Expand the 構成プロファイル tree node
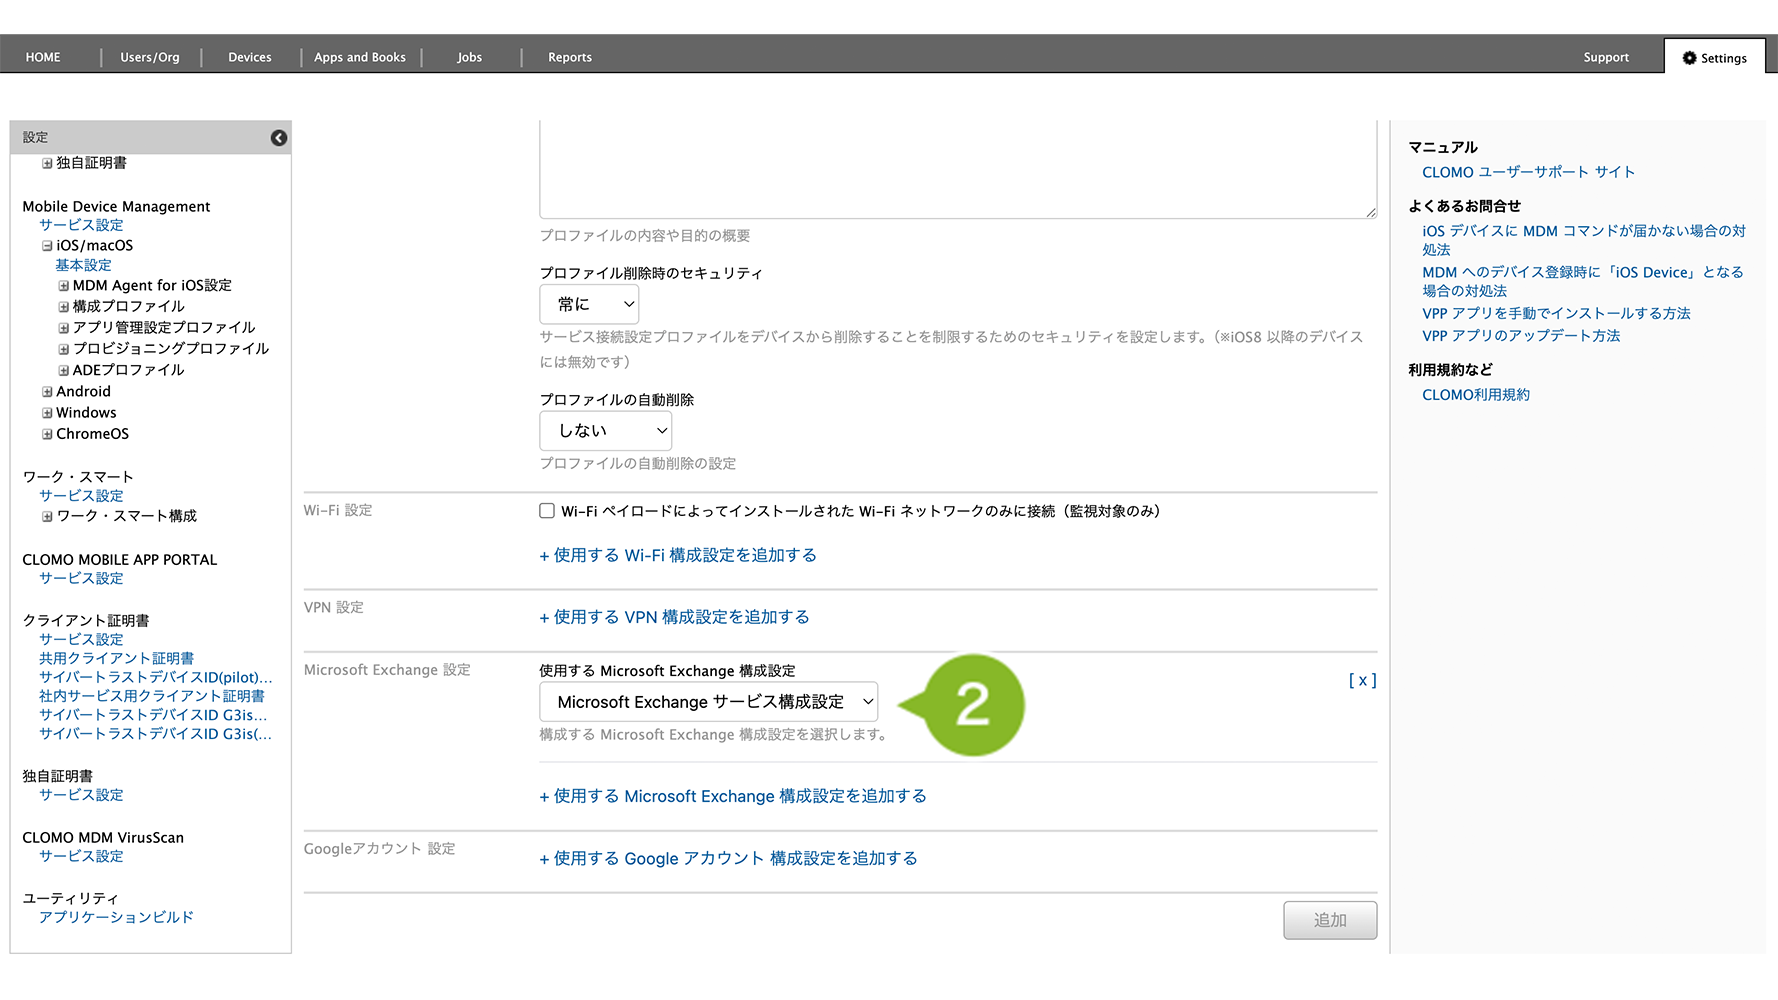Image resolution: width=1778 pixels, height=1000 pixels. coord(64,307)
